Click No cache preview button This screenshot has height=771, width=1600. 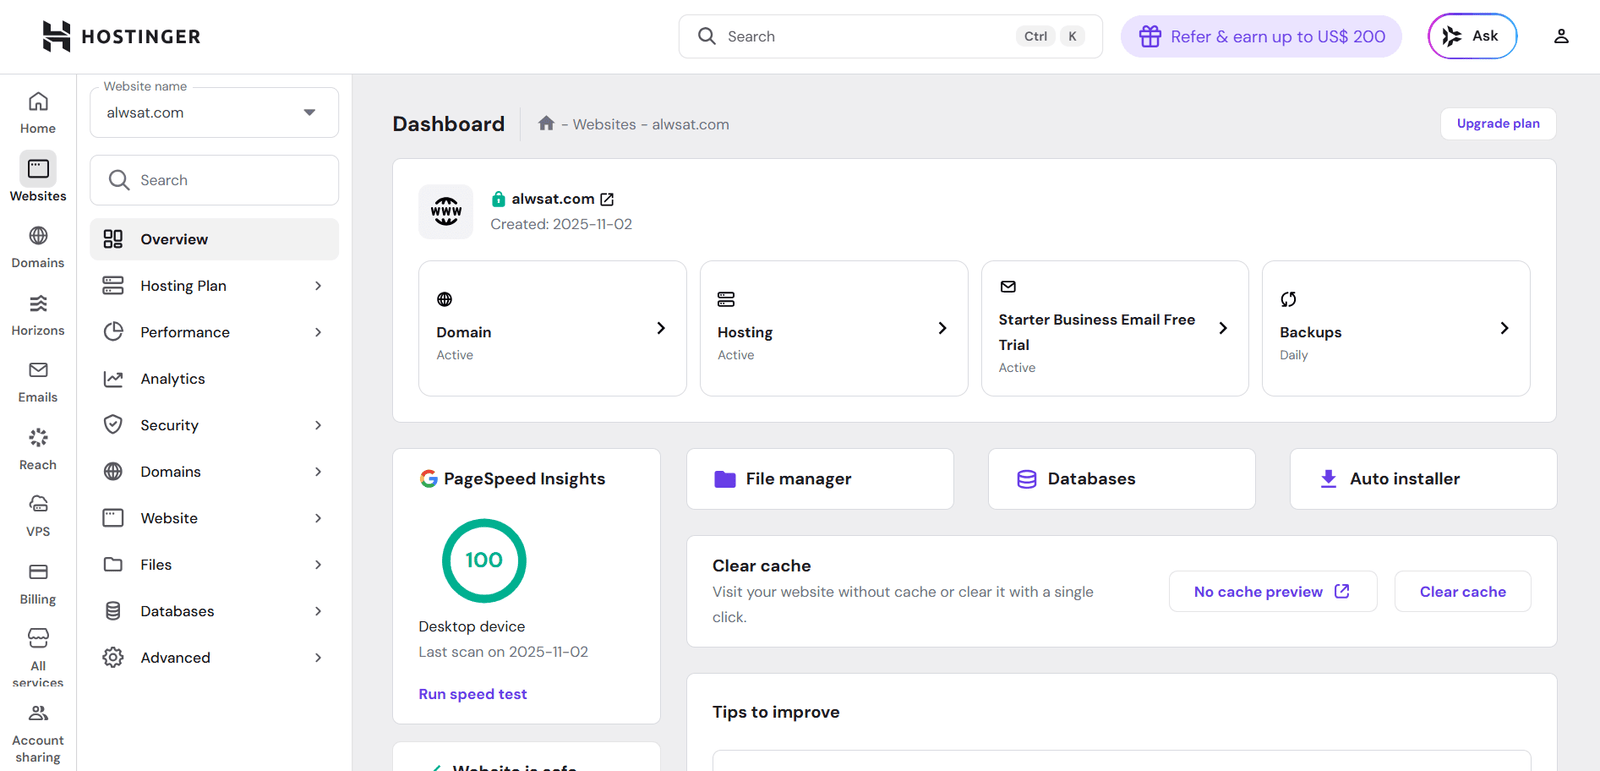[x=1272, y=591]
